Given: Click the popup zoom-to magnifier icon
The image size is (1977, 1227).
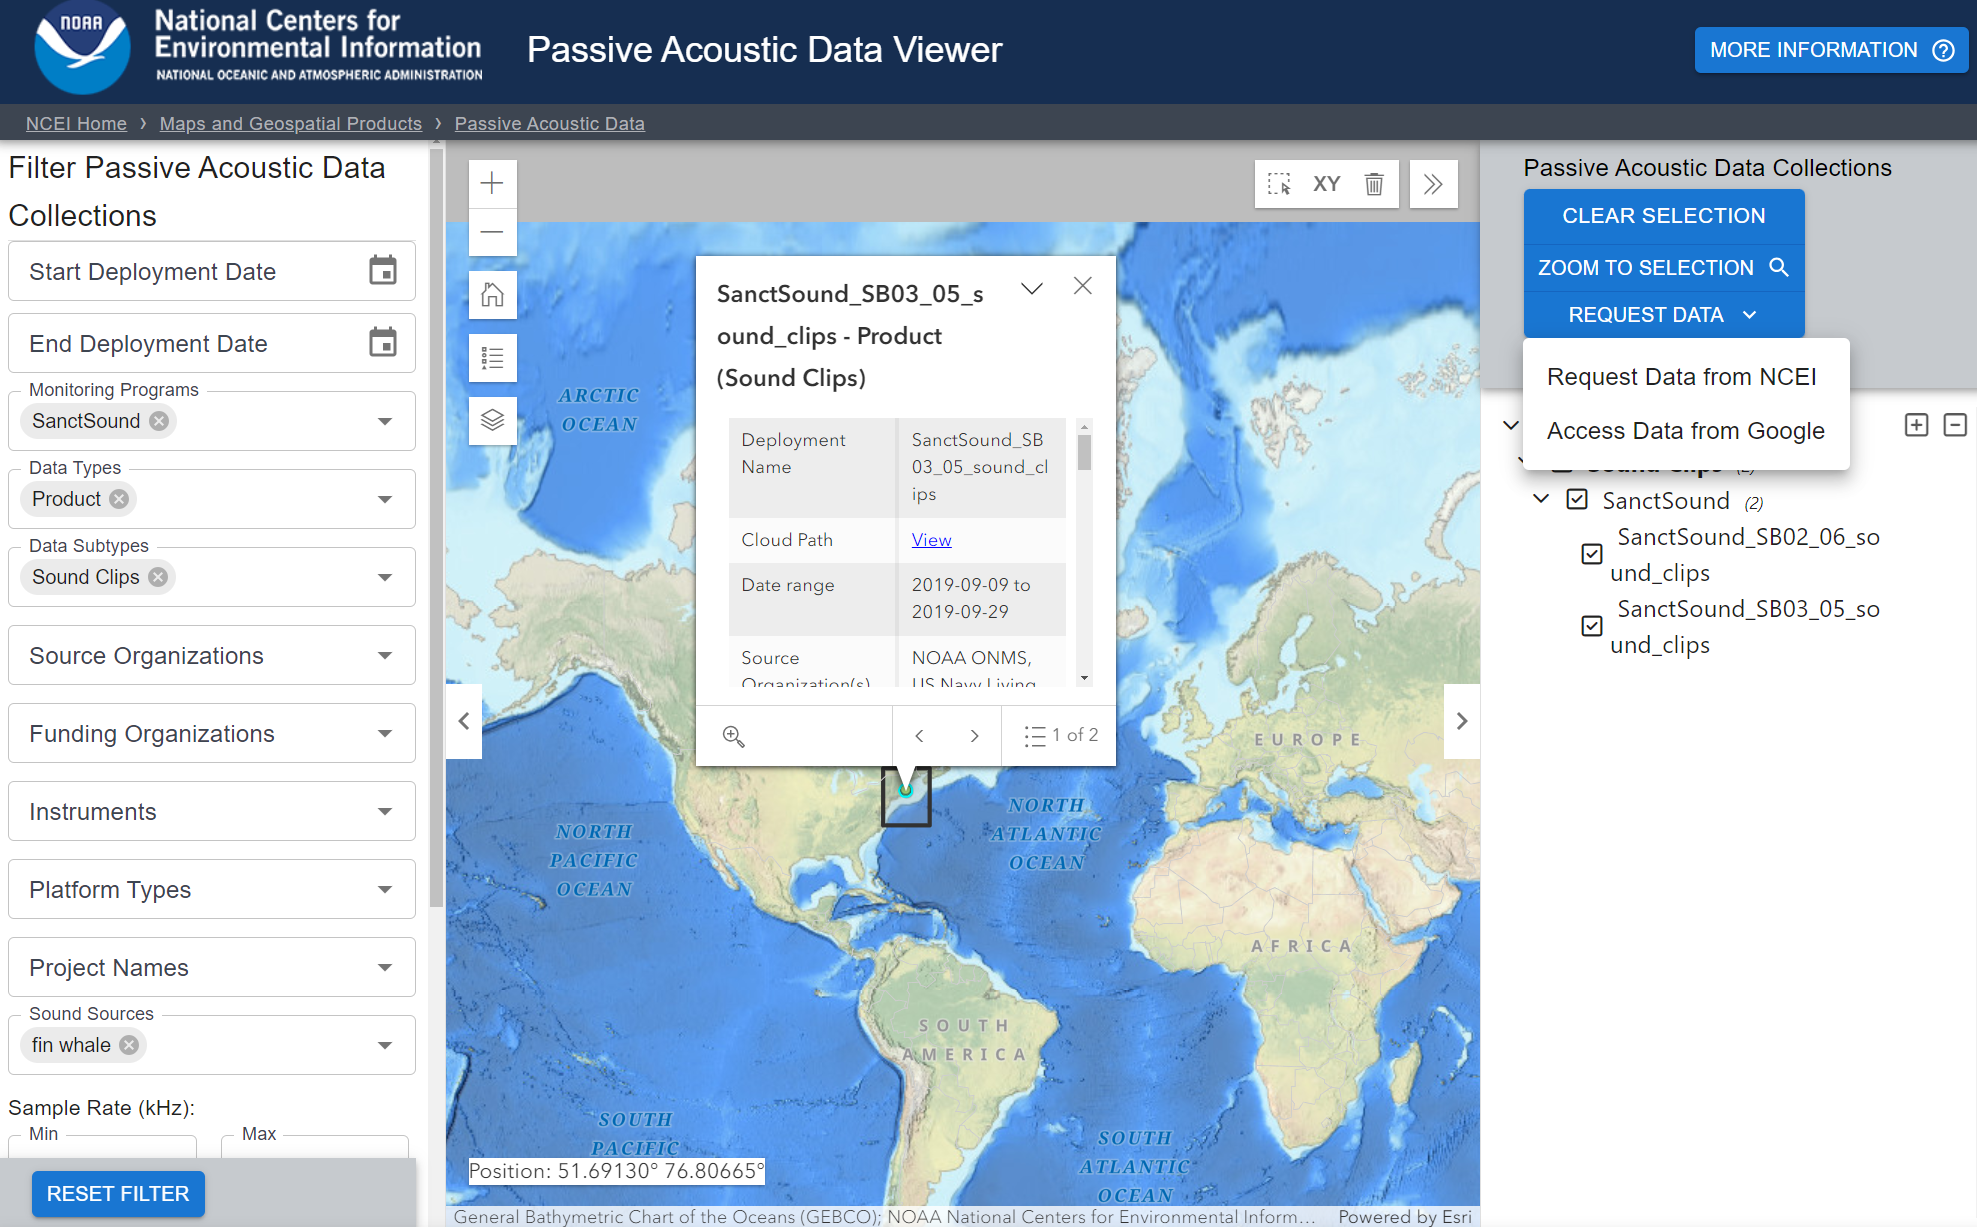Looking at the screenshot, I should [x=733, y=736].
